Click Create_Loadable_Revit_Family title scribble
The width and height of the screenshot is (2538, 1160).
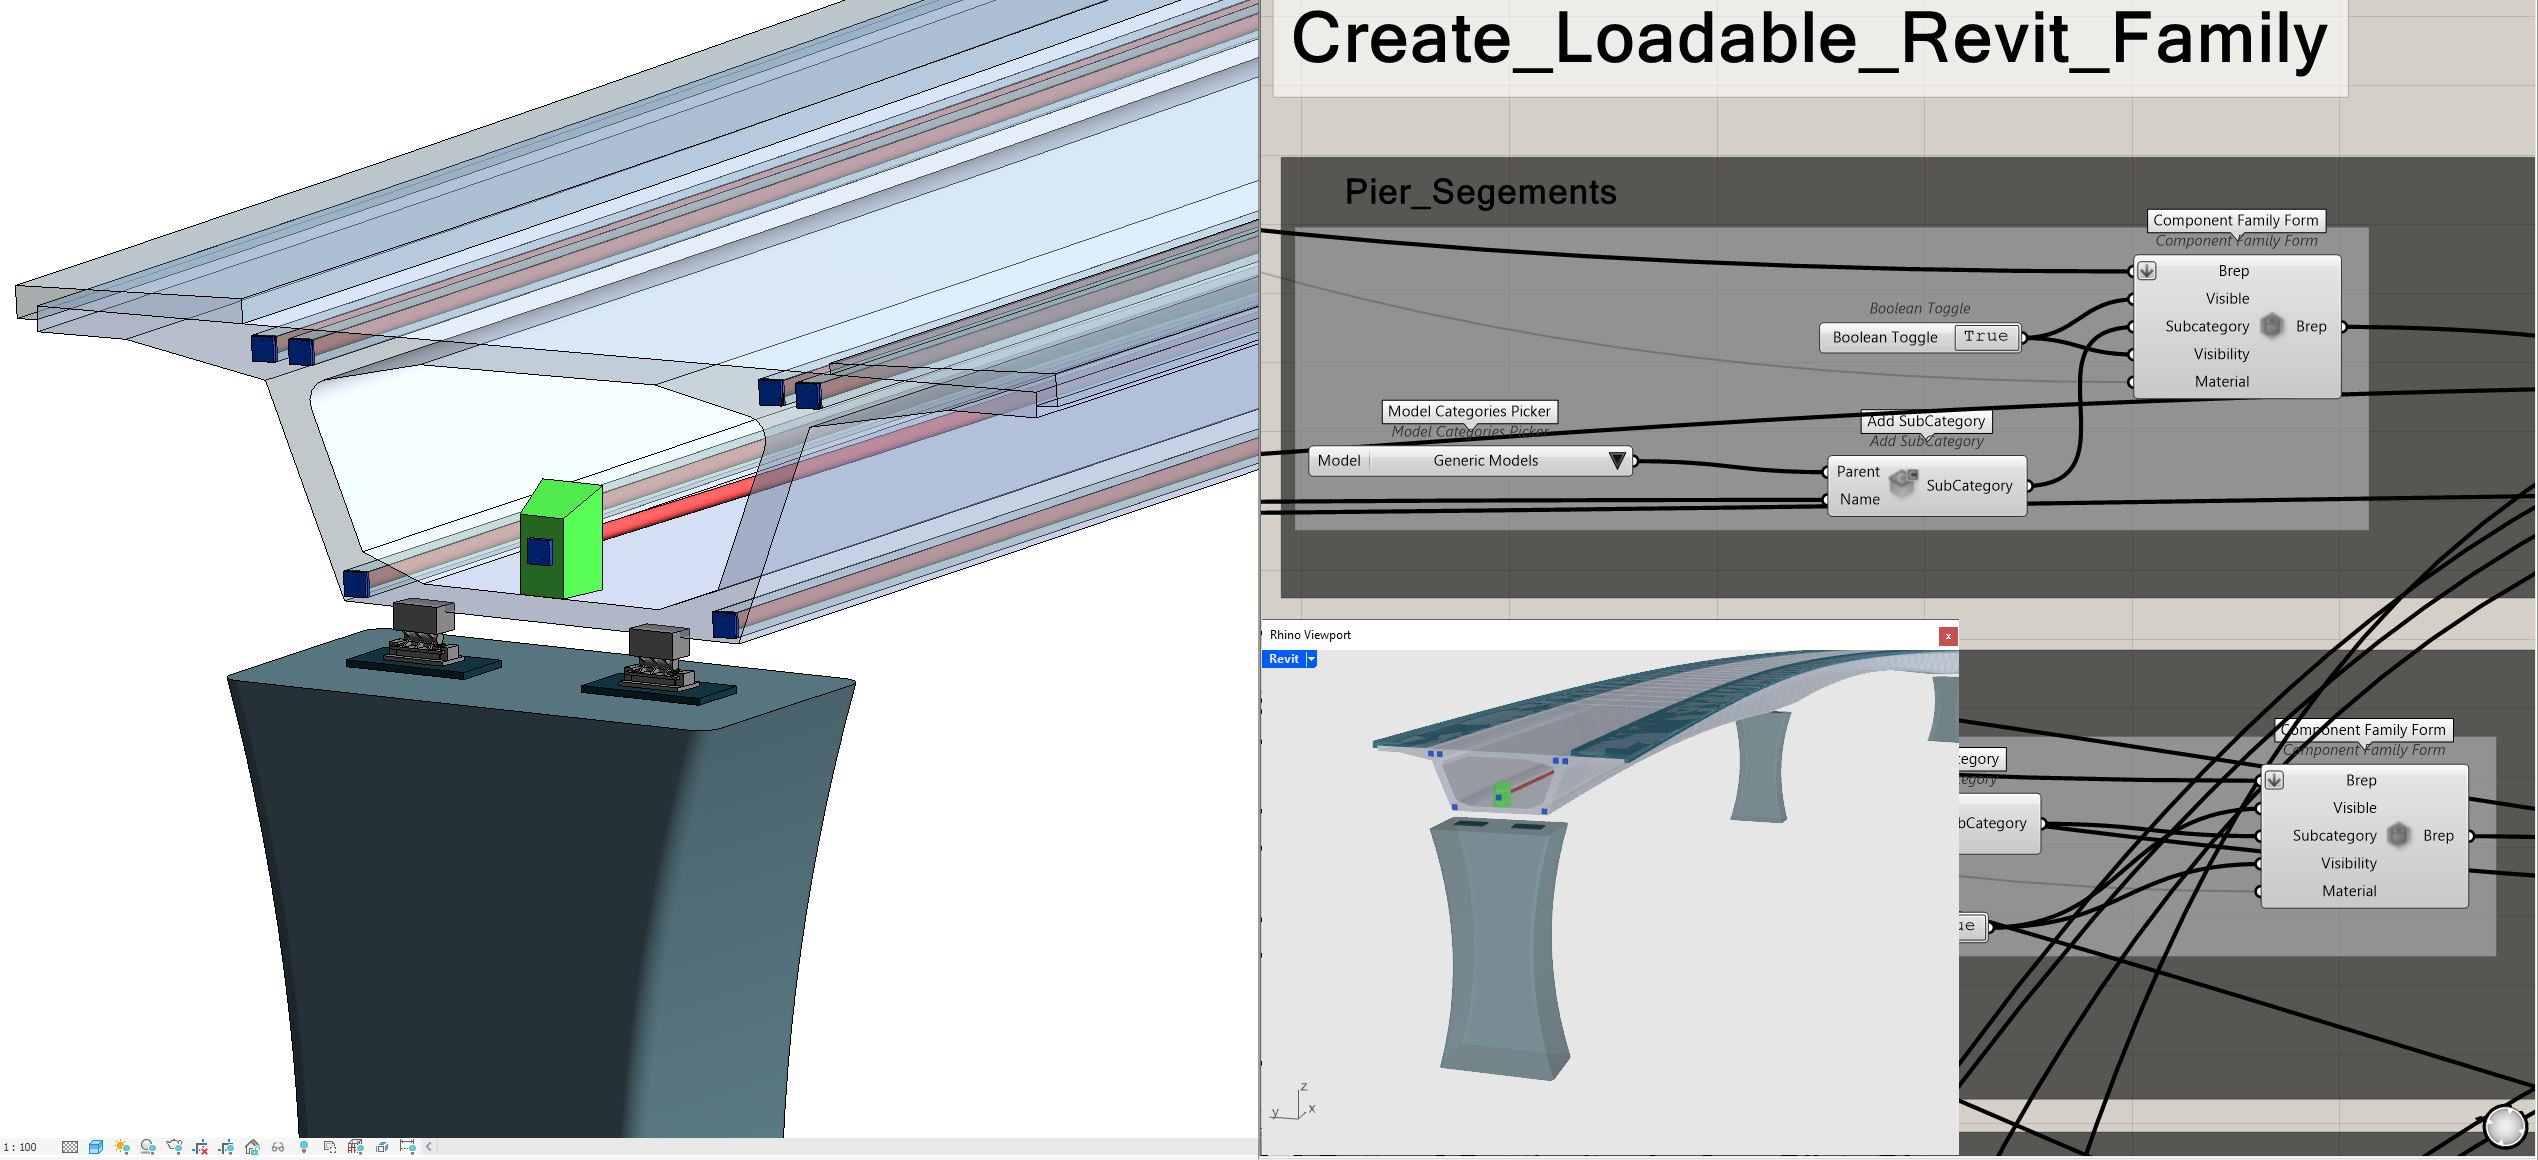click(x=1809, y=40)
